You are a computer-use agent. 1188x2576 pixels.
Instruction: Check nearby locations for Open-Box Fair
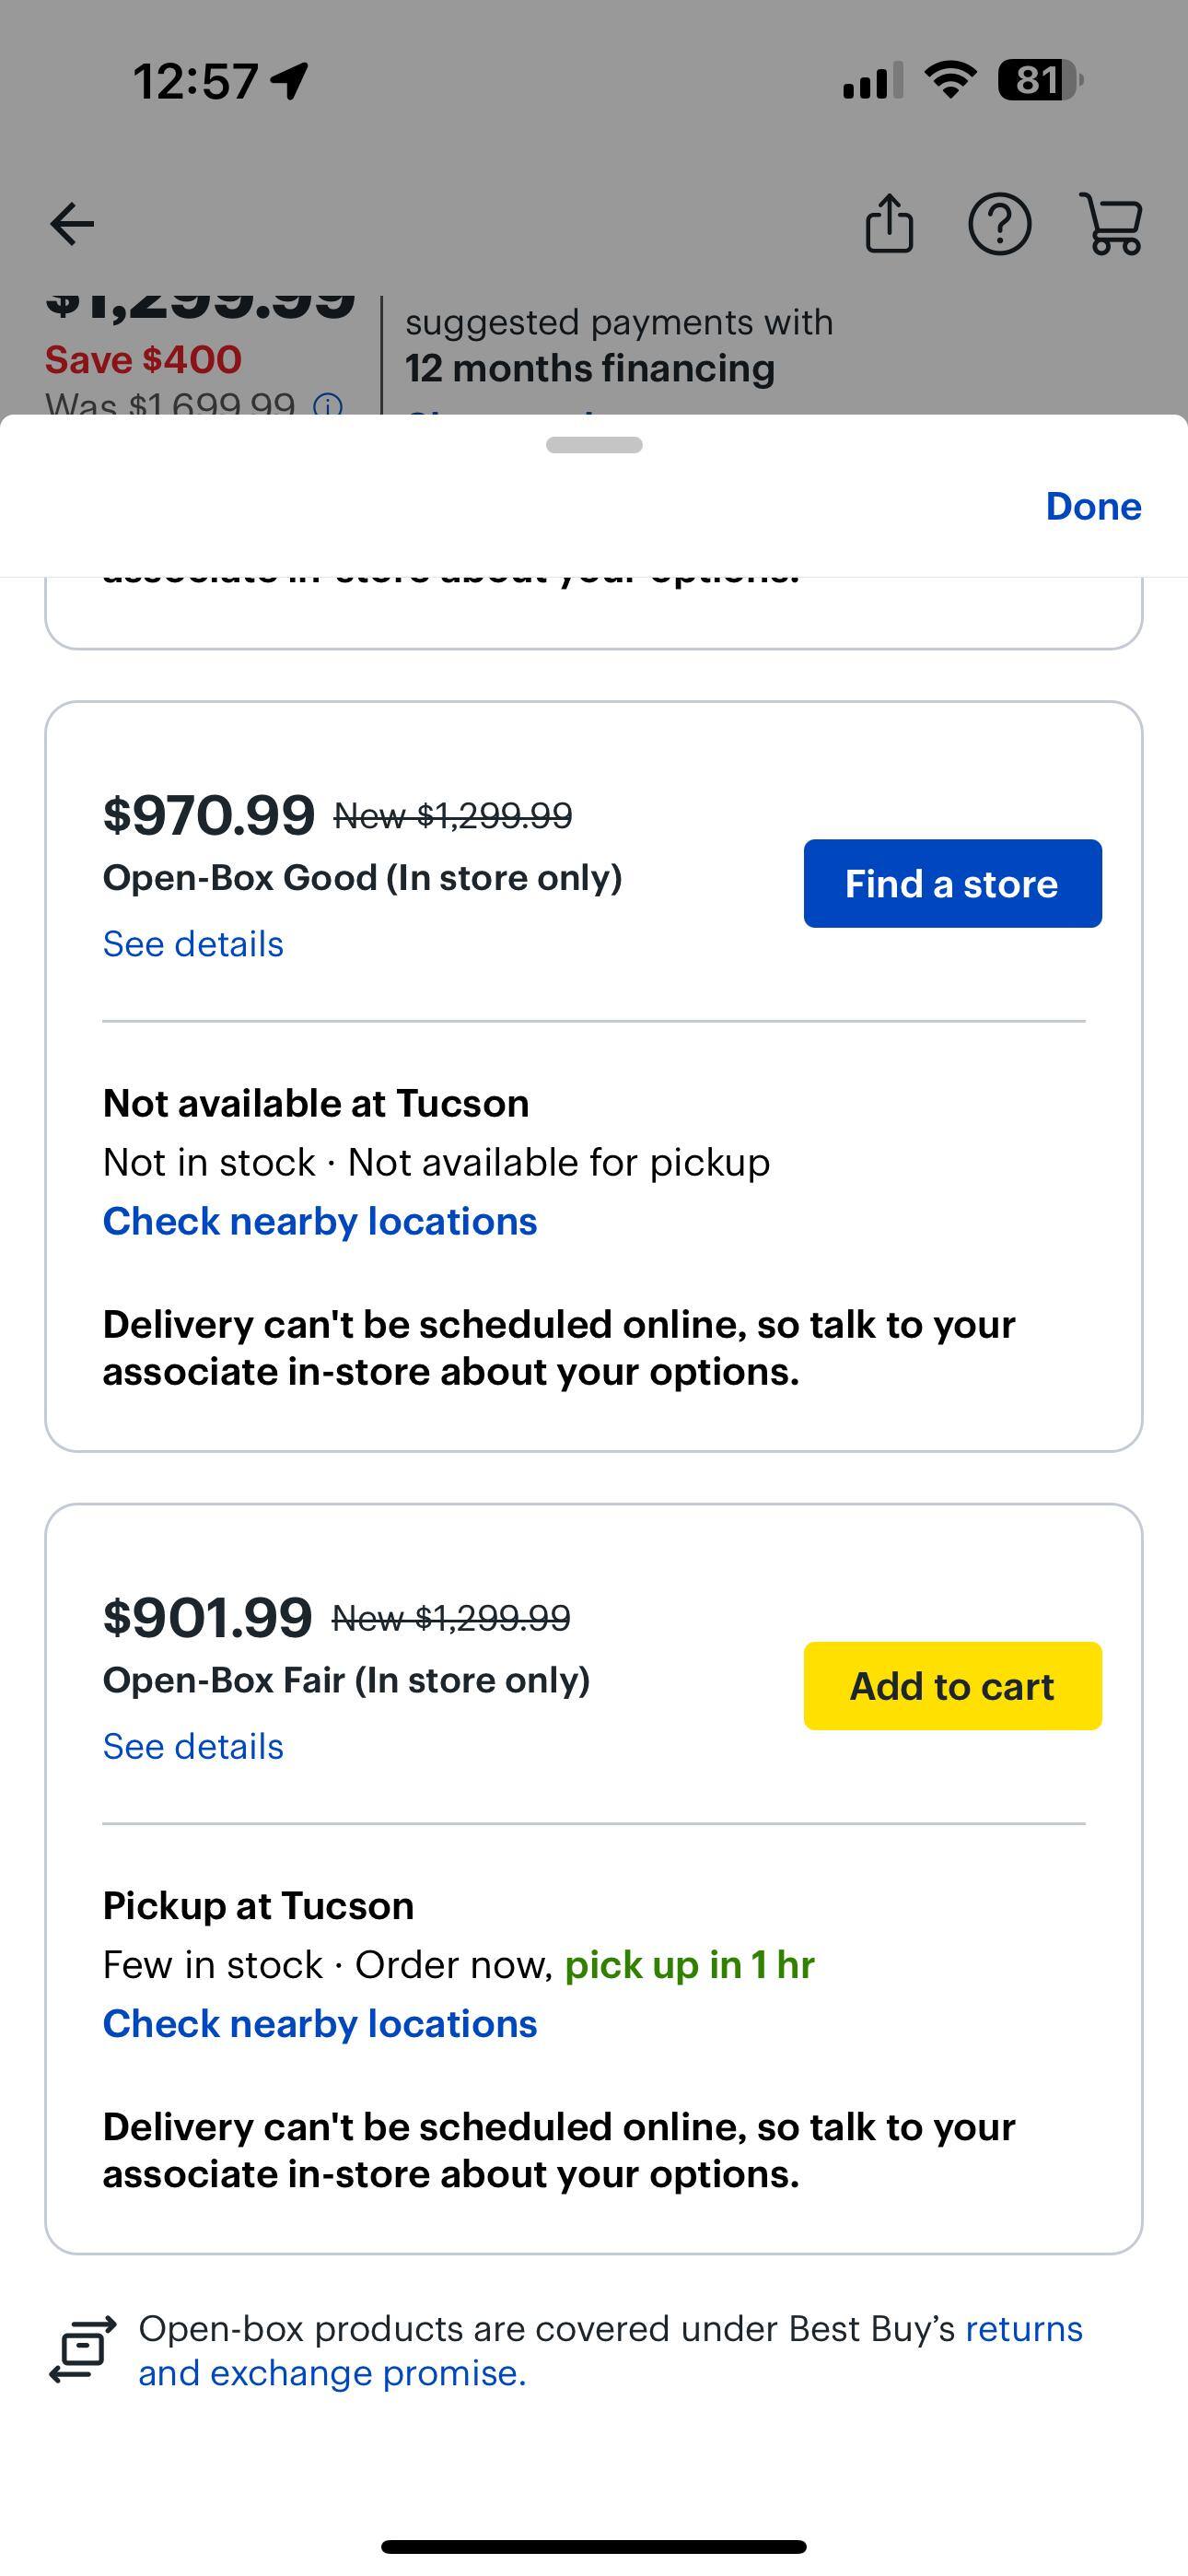(x=320, y=2023)
